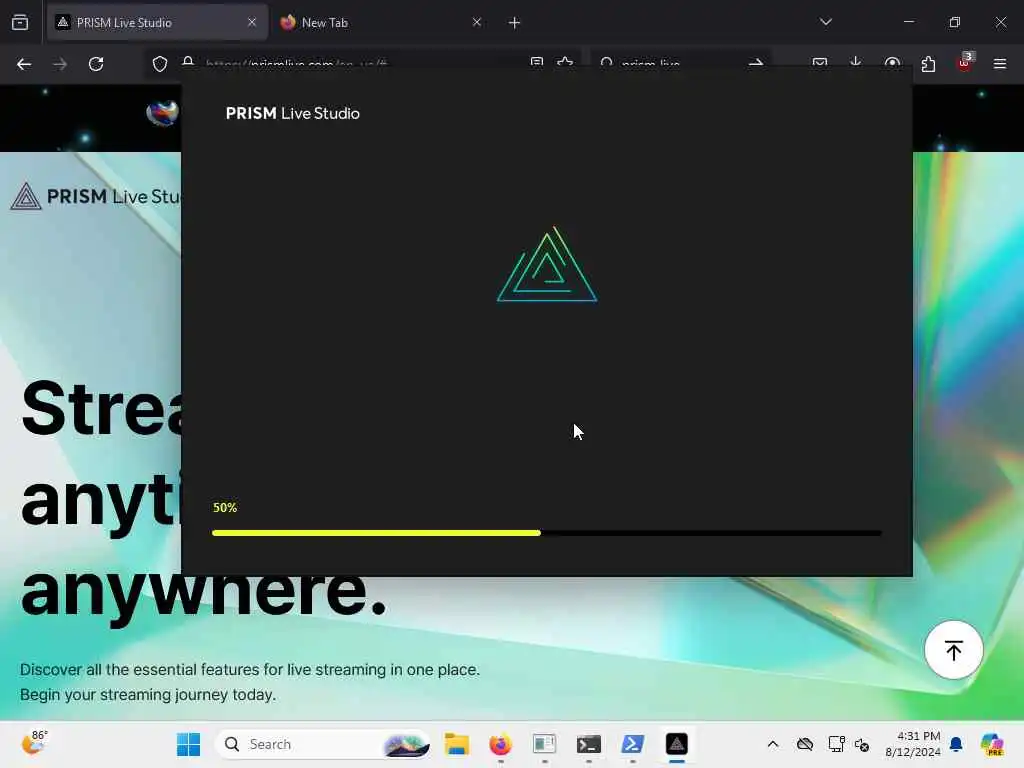Click the PRISM Live Studio splash title
This screenshot has height=768, width=1024.
(293, 113)
